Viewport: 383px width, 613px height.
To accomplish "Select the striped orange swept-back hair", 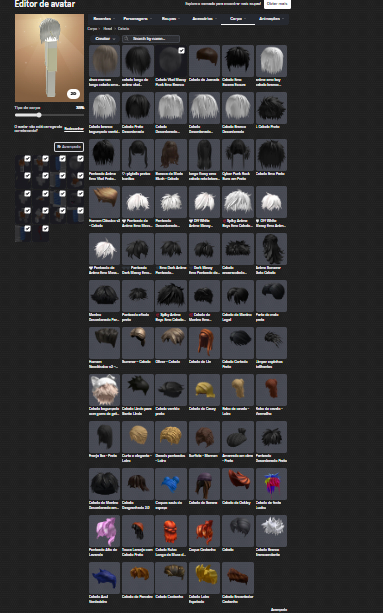I will (238, 484).
